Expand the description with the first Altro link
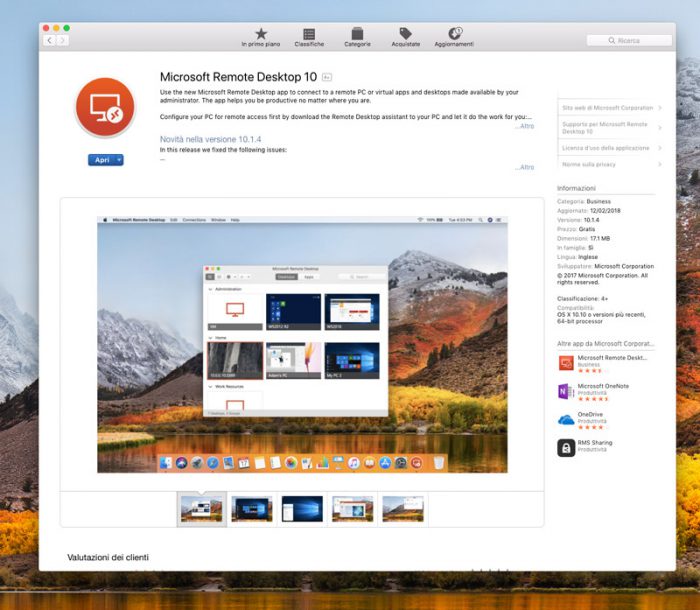 (x=525, y=126)
